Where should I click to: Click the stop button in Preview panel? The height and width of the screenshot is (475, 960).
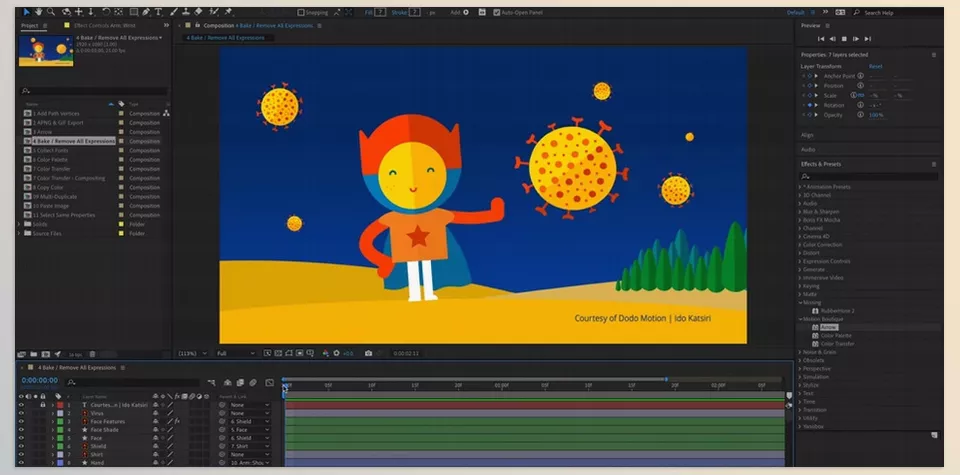coord(844,39)
